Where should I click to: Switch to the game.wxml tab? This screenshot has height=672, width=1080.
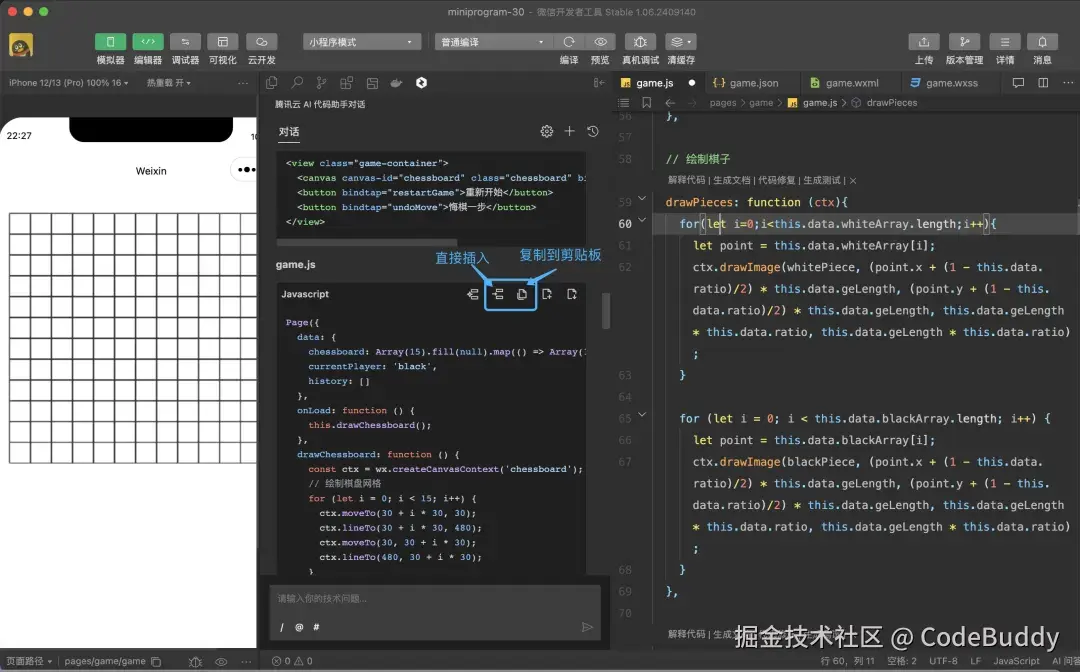(x=845, y=83)
